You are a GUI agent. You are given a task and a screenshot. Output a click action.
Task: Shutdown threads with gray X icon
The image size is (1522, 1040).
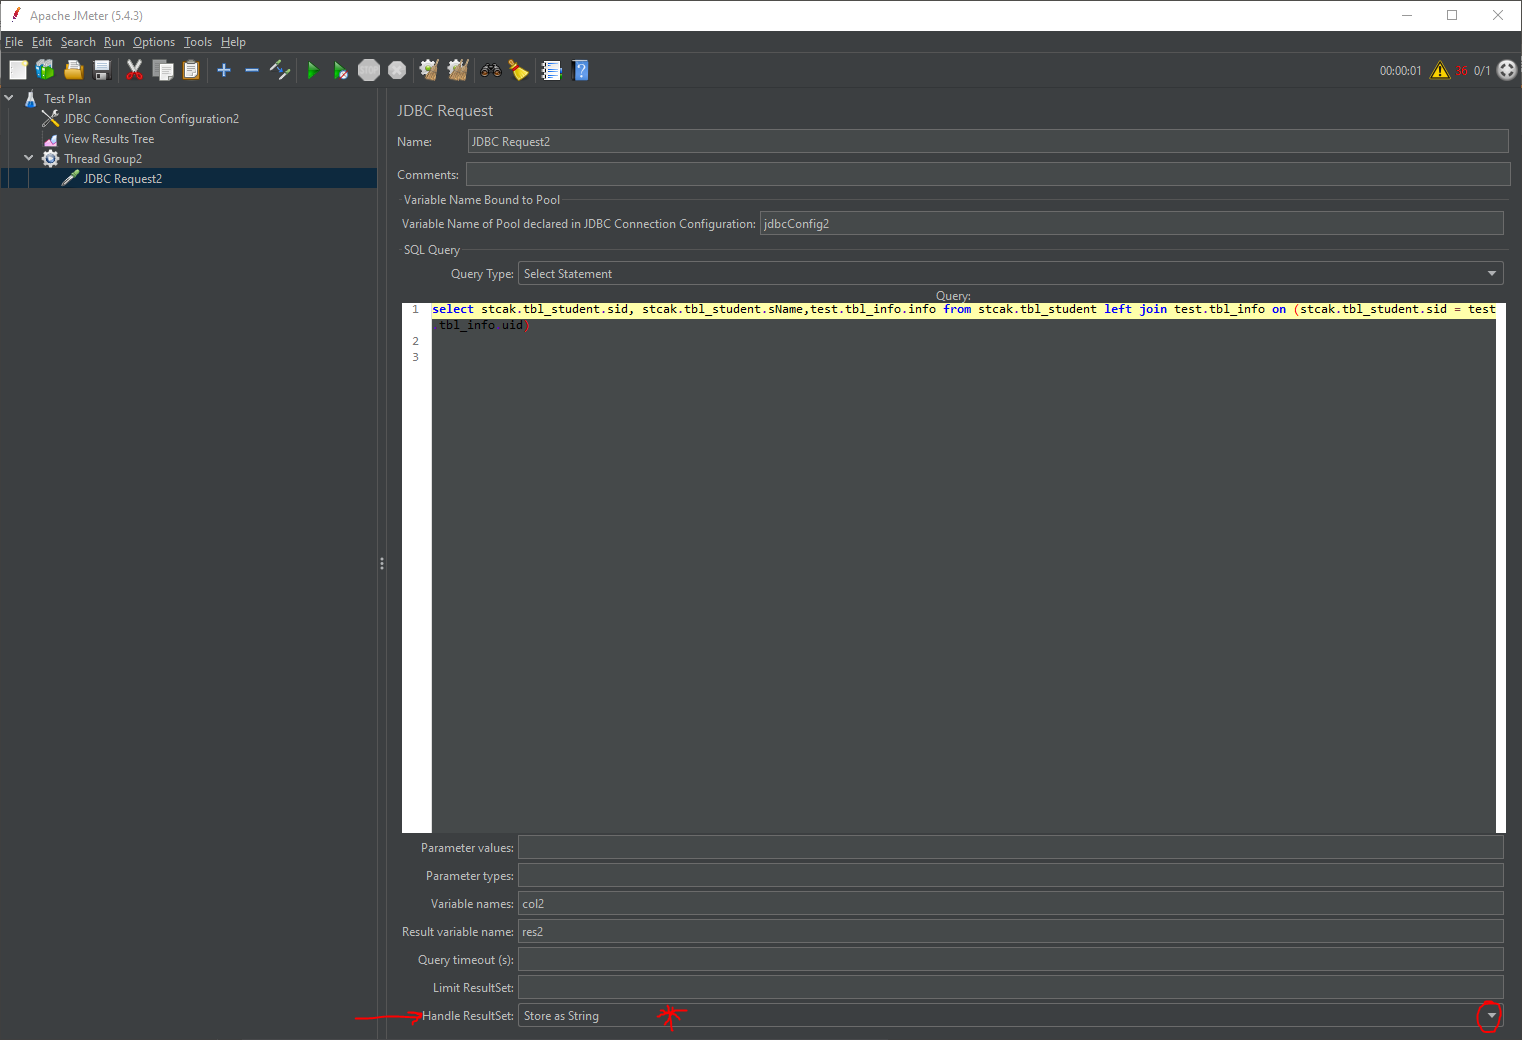(x=397, y=70)
